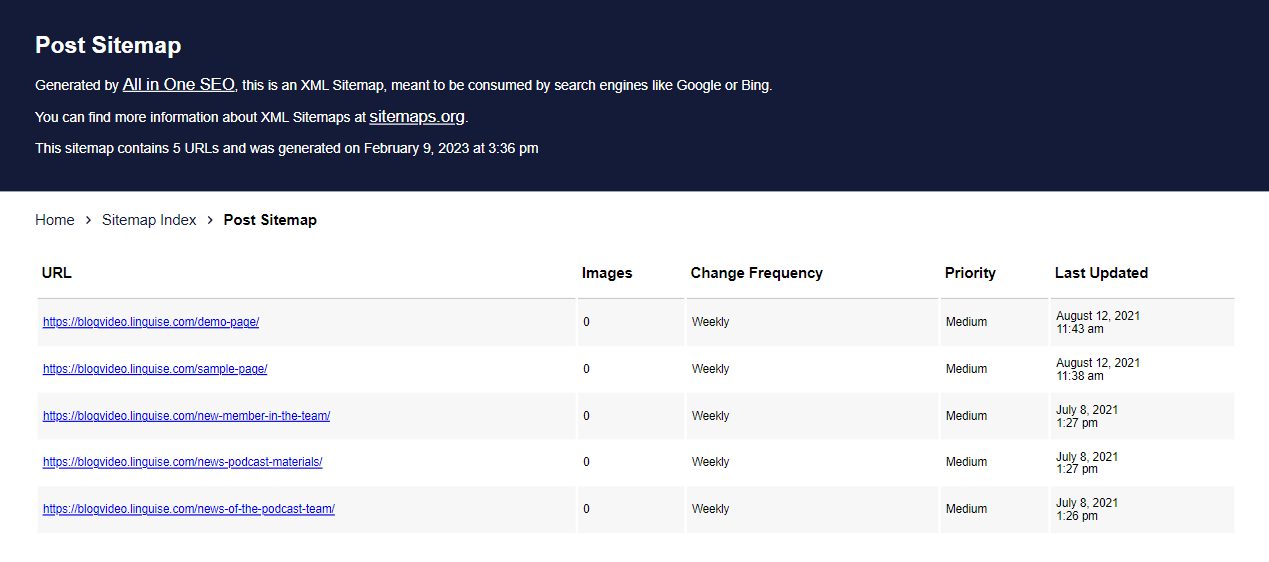
Task: Click the URL column header
Action: [x=57, y=273]
